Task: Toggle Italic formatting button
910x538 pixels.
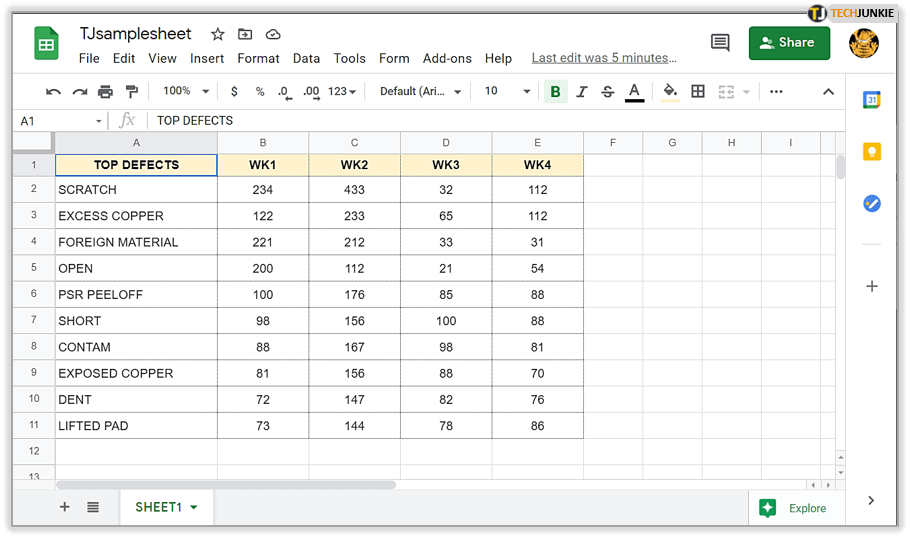Action: point(582,92)
